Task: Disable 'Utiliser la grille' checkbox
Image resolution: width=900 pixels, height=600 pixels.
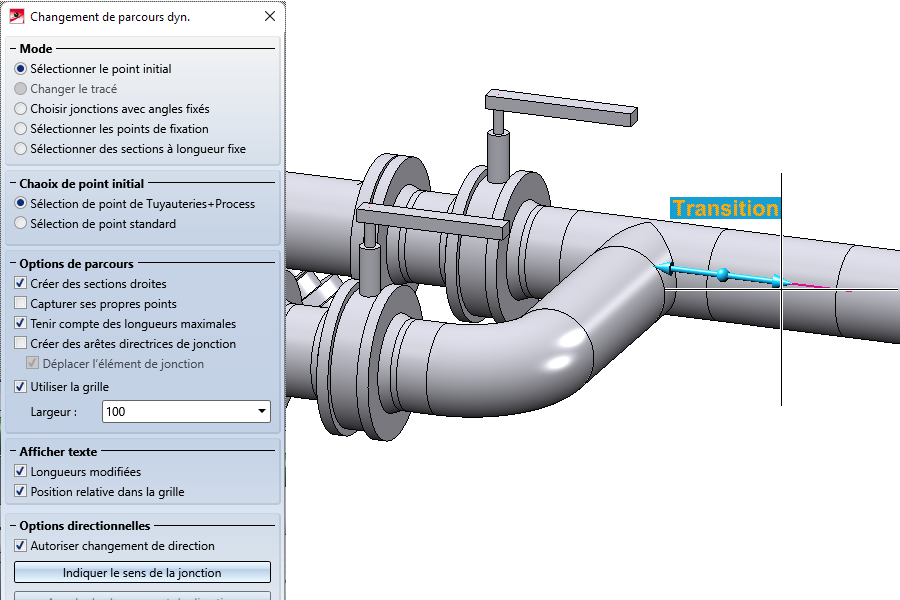Action: (21, 387)
